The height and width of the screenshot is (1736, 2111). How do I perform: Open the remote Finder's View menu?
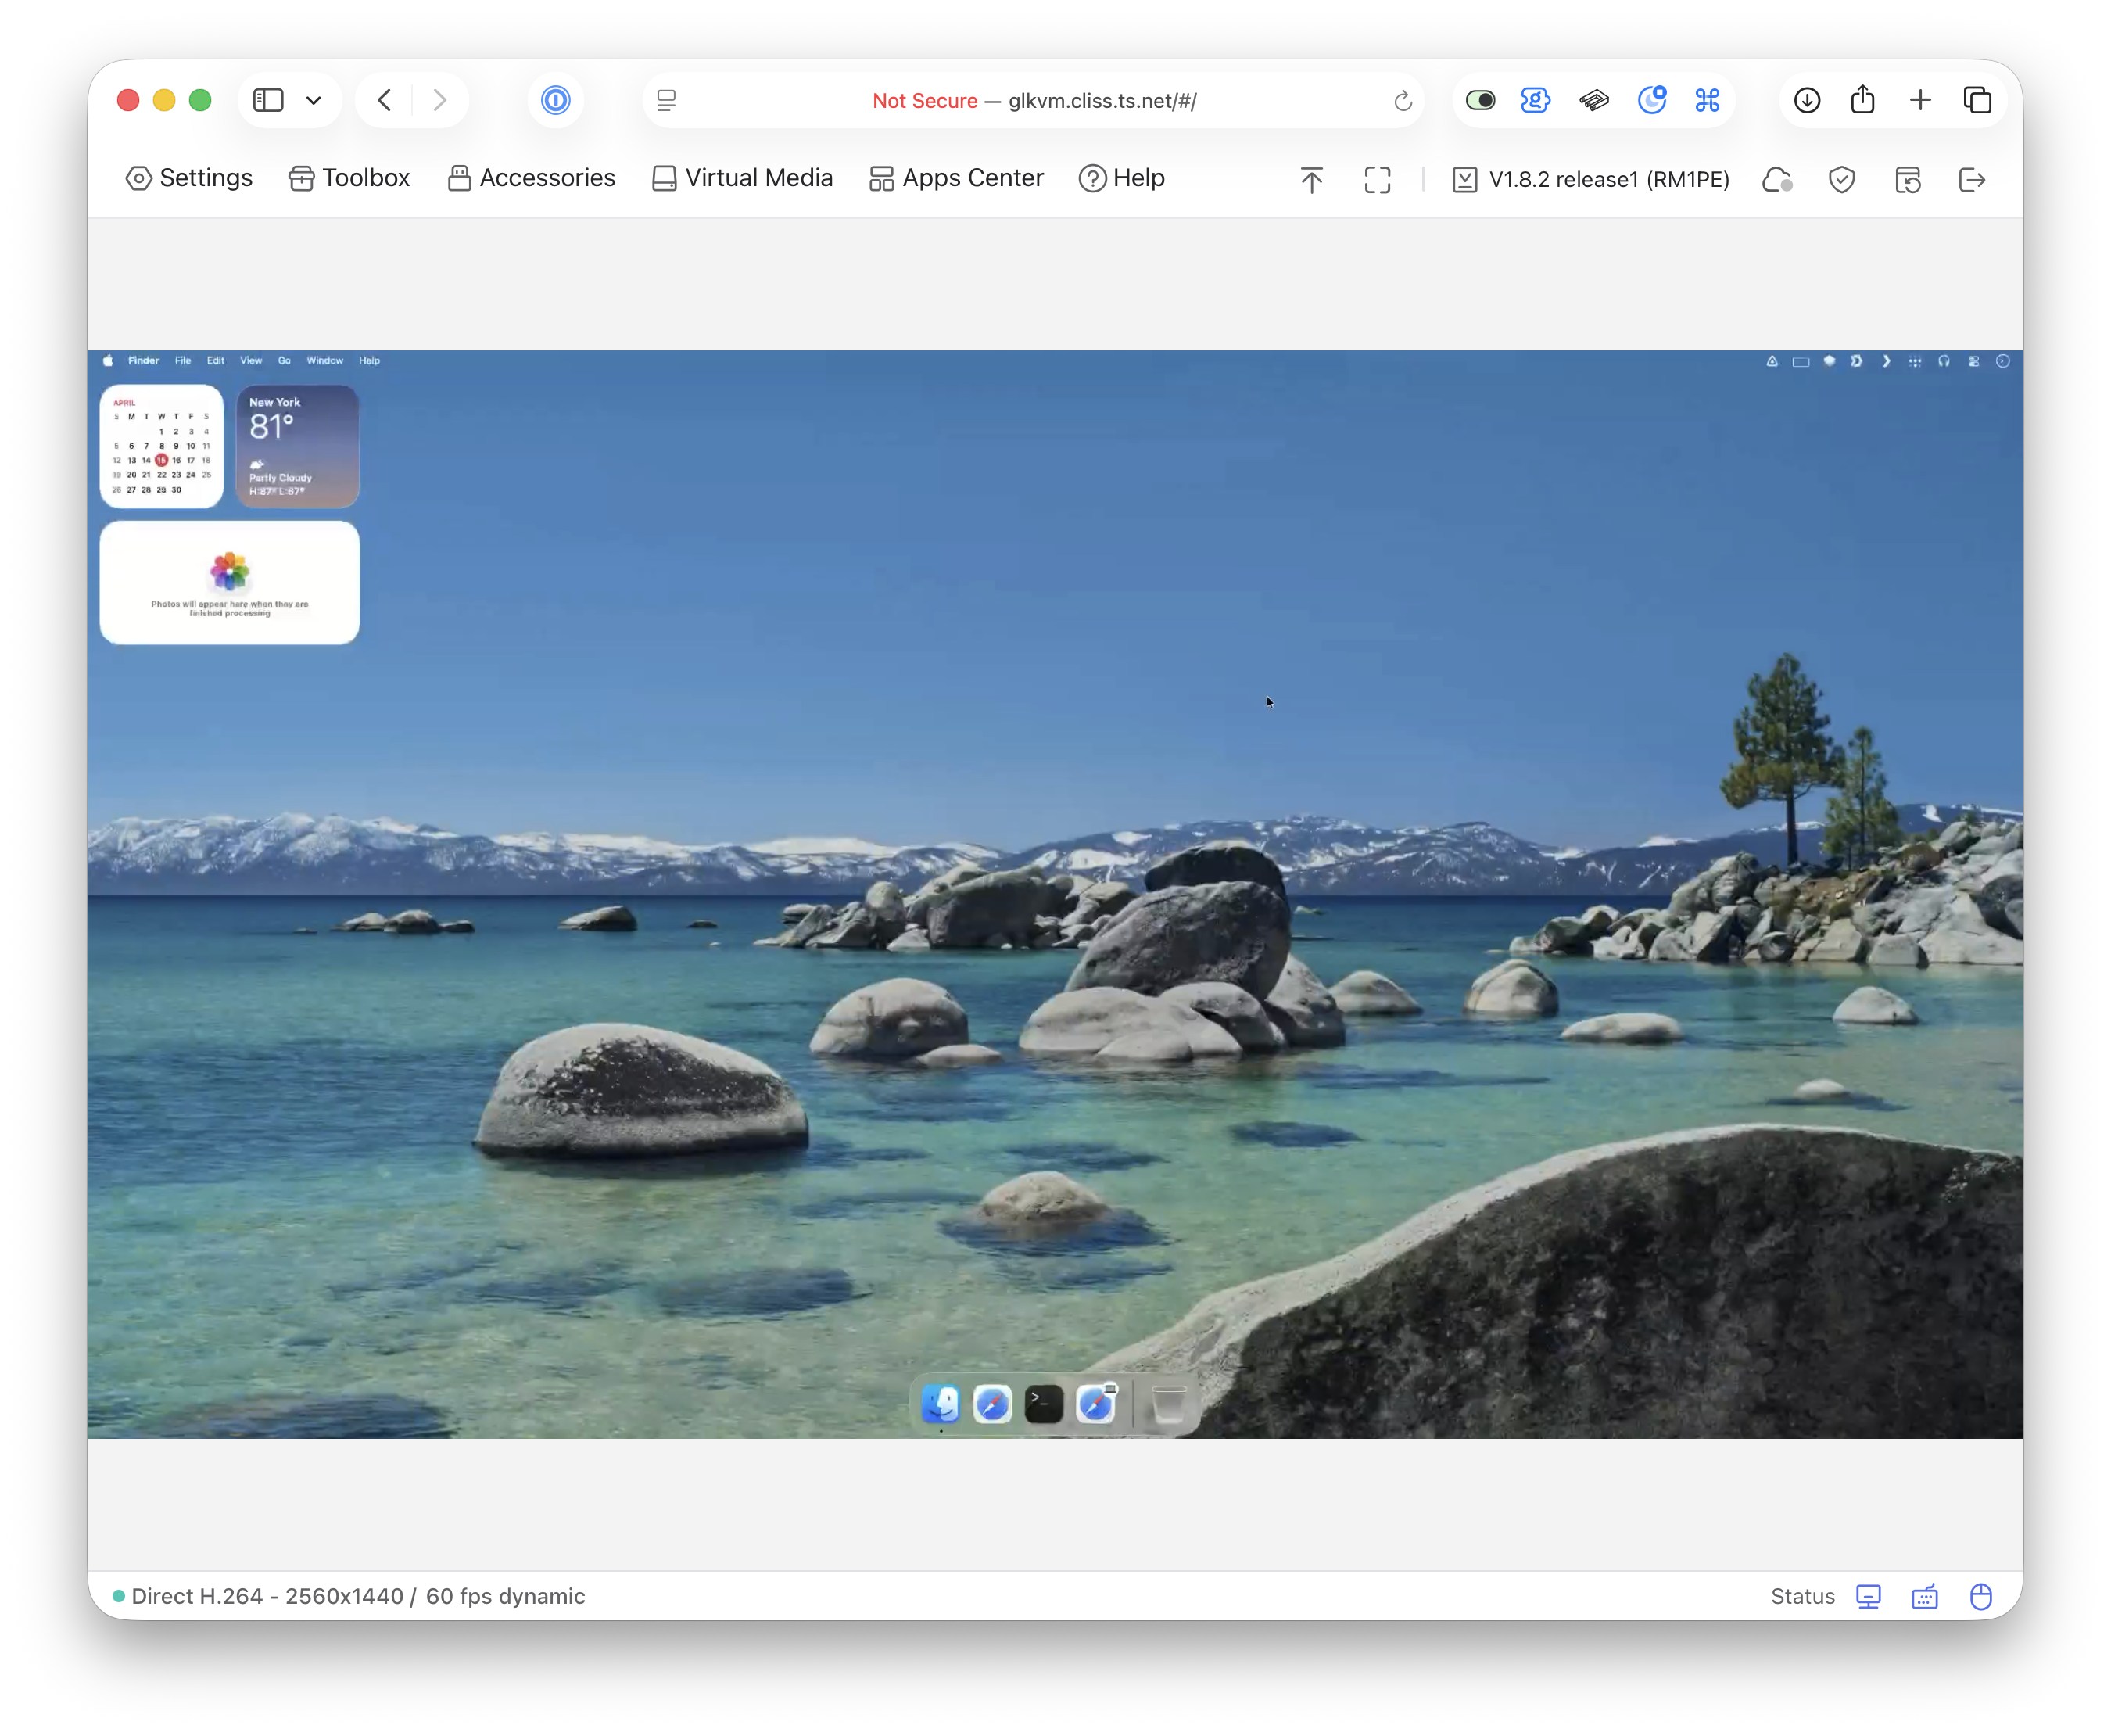point(250,361)
